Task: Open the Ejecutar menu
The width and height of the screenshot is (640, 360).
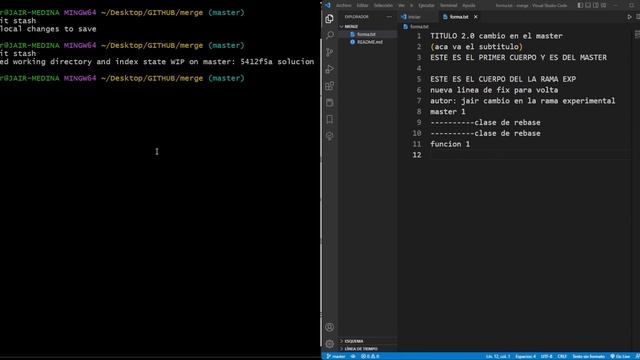Action: [427, 5]
